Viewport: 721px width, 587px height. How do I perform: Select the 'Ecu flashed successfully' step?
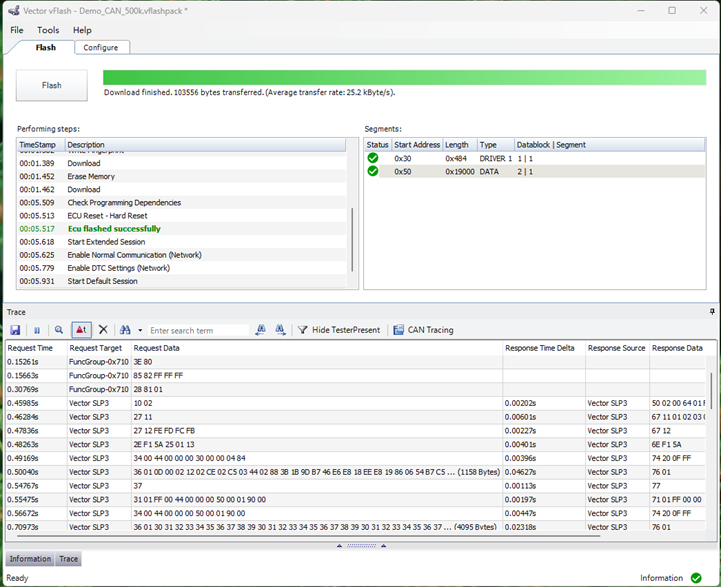click(x=182, y=229)
